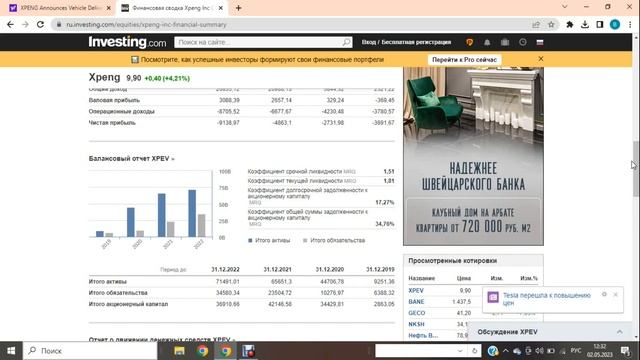The image size is (640, 360).
Task: Open Chrome downloads icon
Action: [585, 24]
